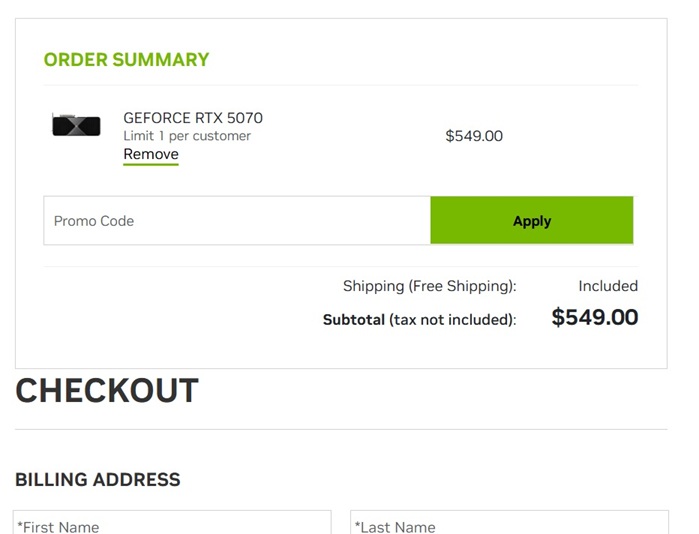Image resolution: width=699 pixels, height=534 pixels.
Task: Click the tax not included text
Action: (452, 320)
